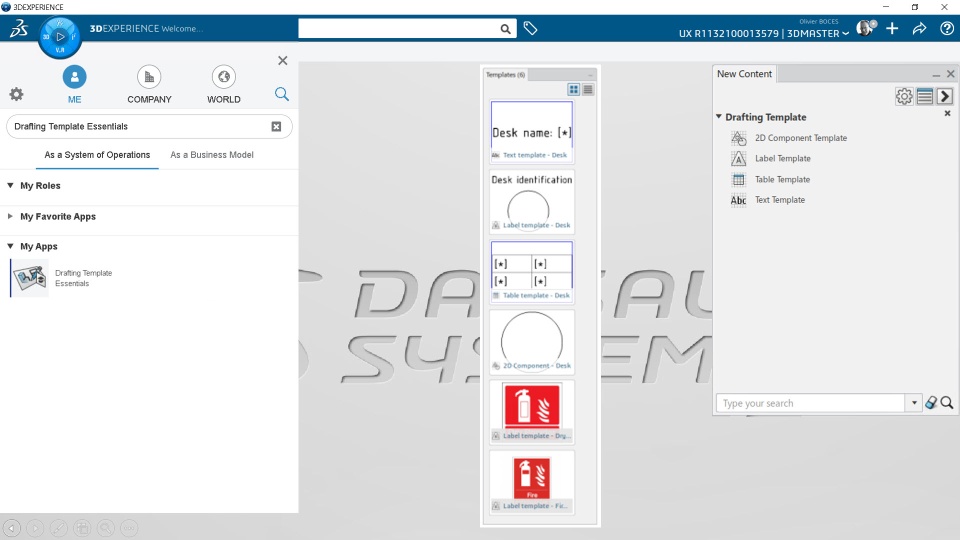The image size is (960, 540).
Task: Open the help question mark icon
Action: pyautogui.click(x=947, y=29)
